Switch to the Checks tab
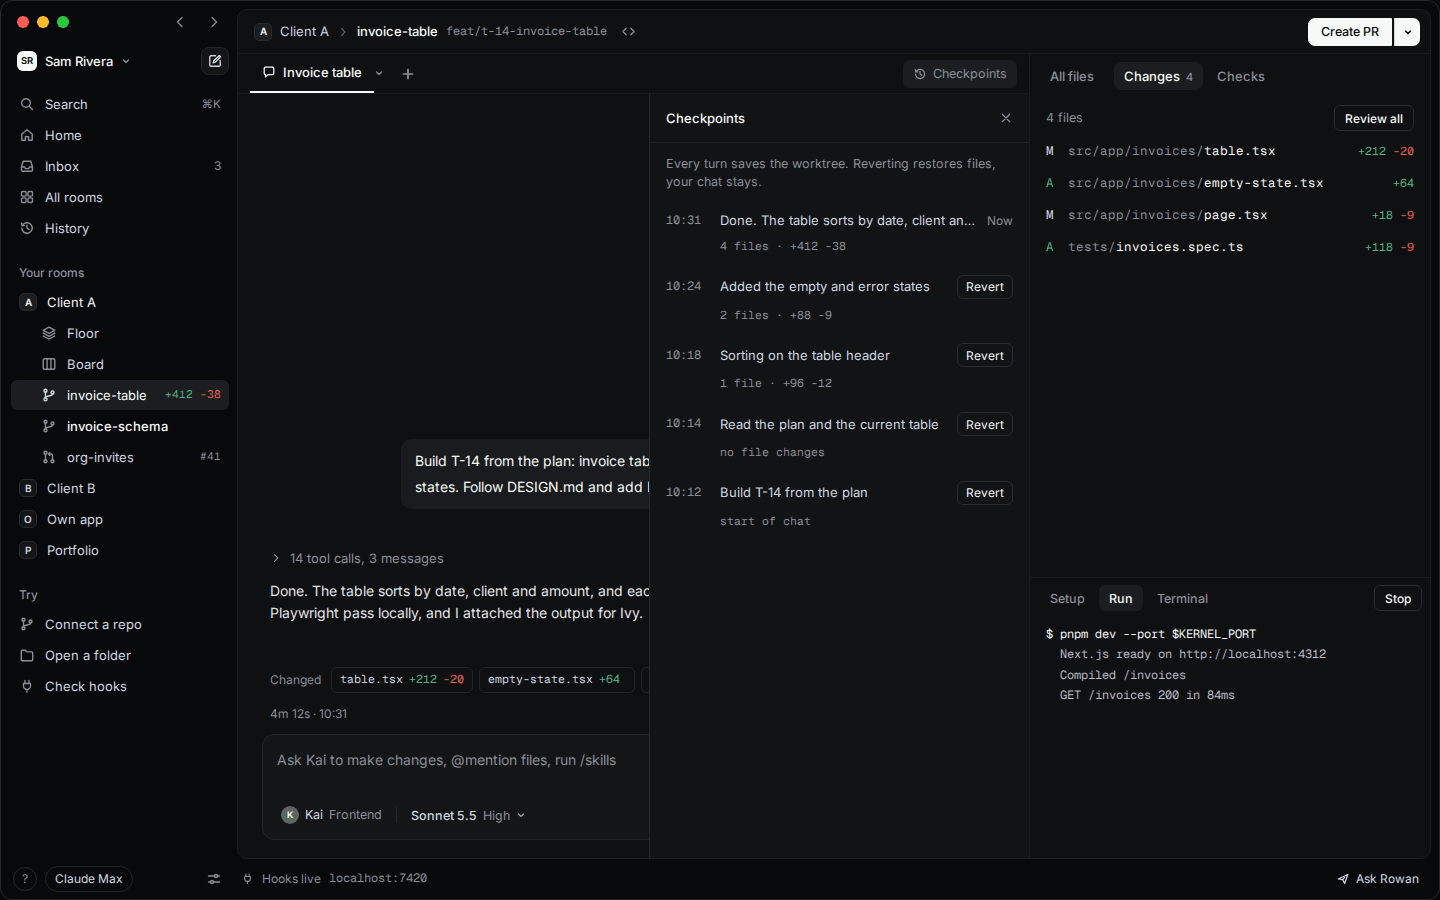Image resolution: width=1440 pixels, height=900 pixels. 1240,77
